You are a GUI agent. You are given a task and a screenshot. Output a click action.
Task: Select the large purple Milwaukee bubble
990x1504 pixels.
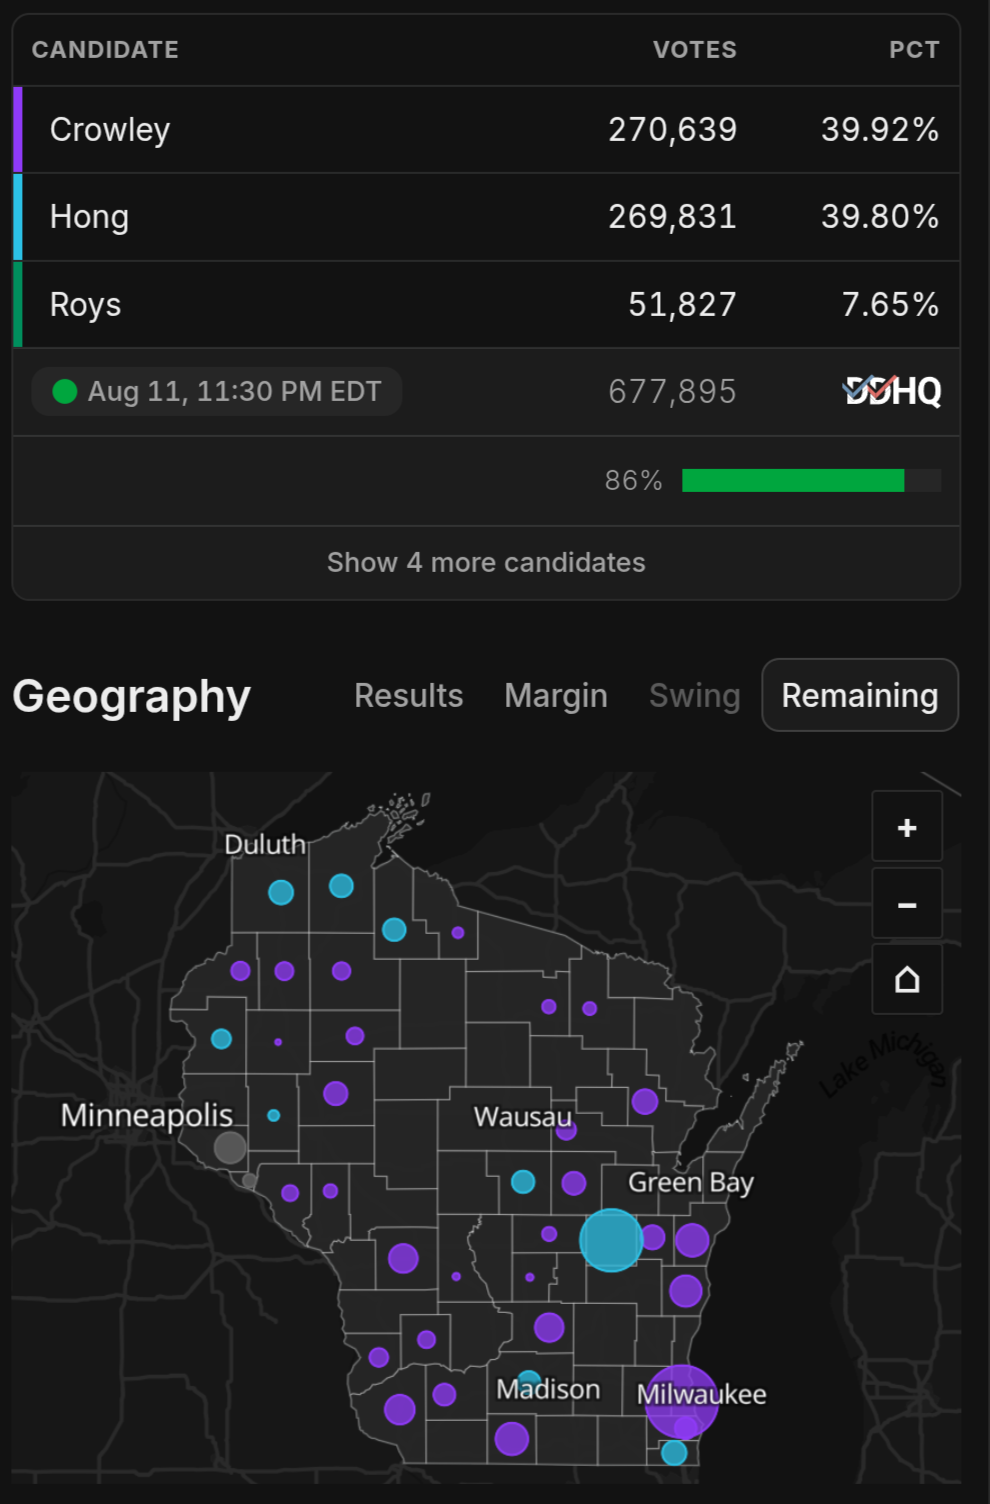click(x=682, y=1401)
